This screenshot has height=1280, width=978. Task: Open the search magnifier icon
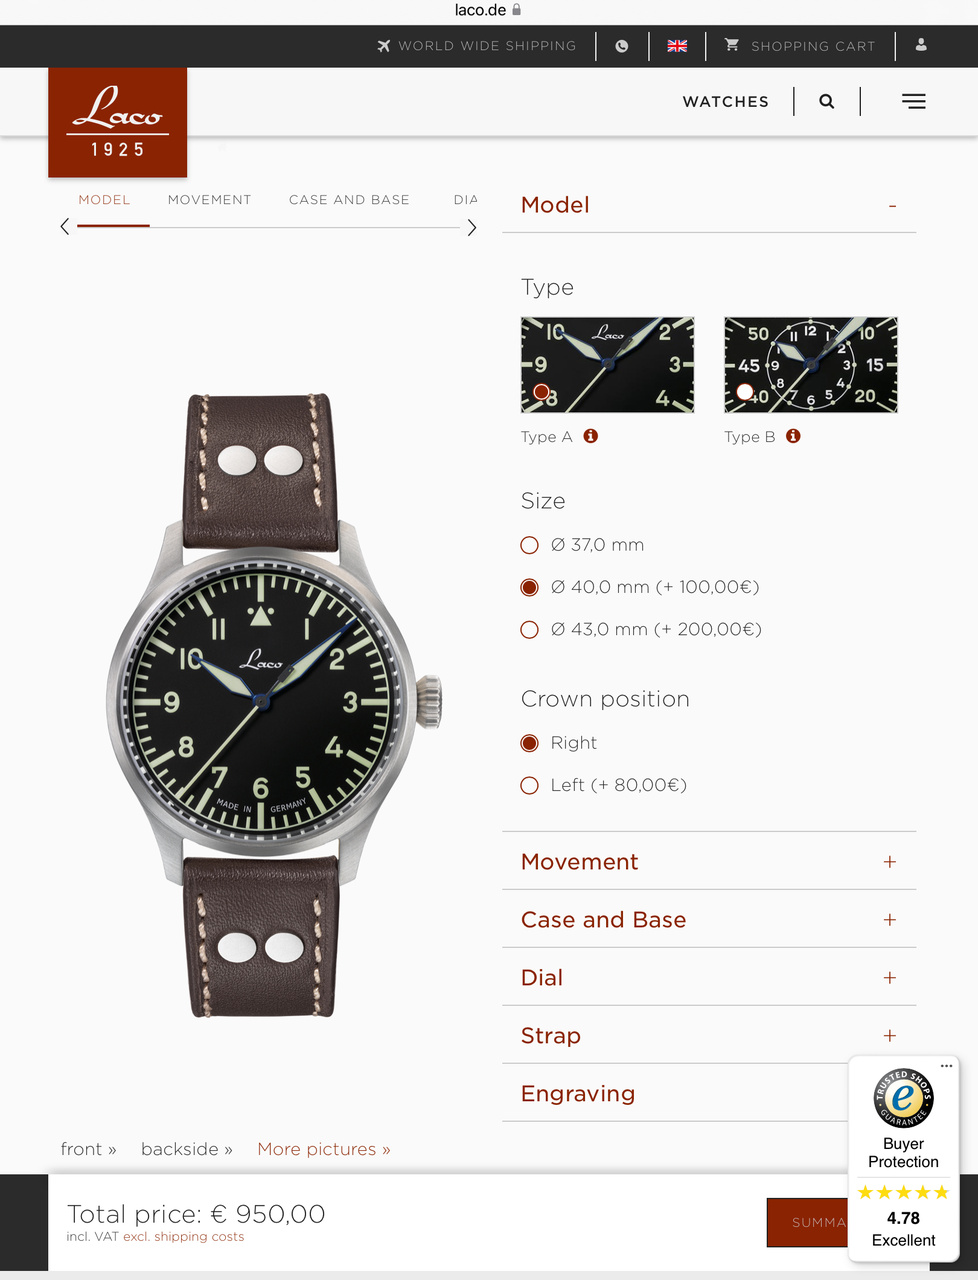827,101
